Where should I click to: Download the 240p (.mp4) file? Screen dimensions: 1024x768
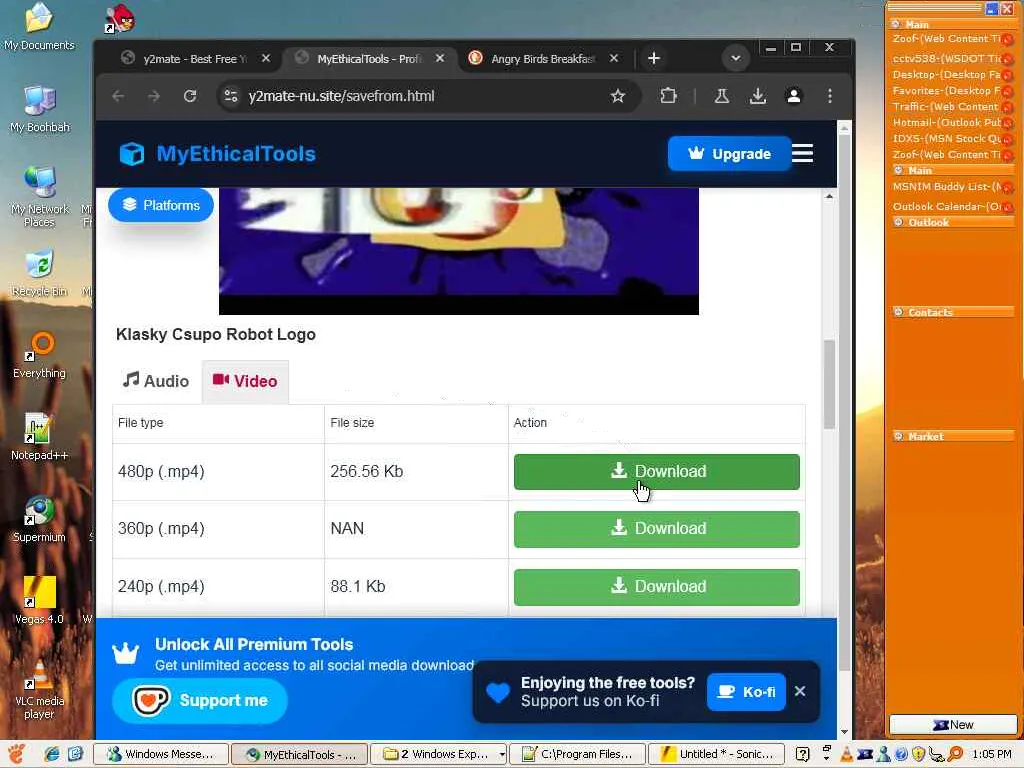click(656, 586)
